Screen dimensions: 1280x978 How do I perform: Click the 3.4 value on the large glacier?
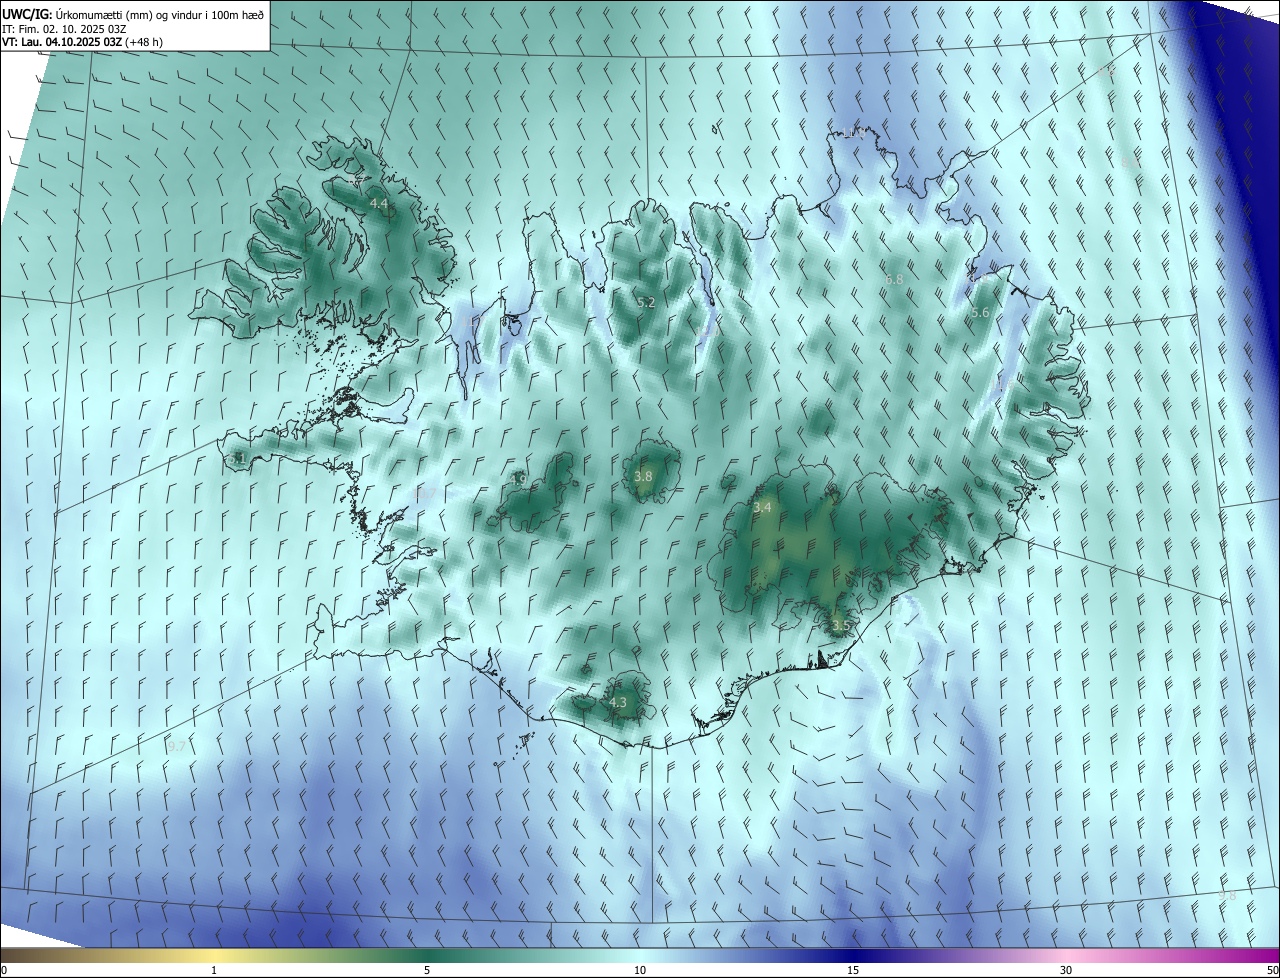(762, 508)
